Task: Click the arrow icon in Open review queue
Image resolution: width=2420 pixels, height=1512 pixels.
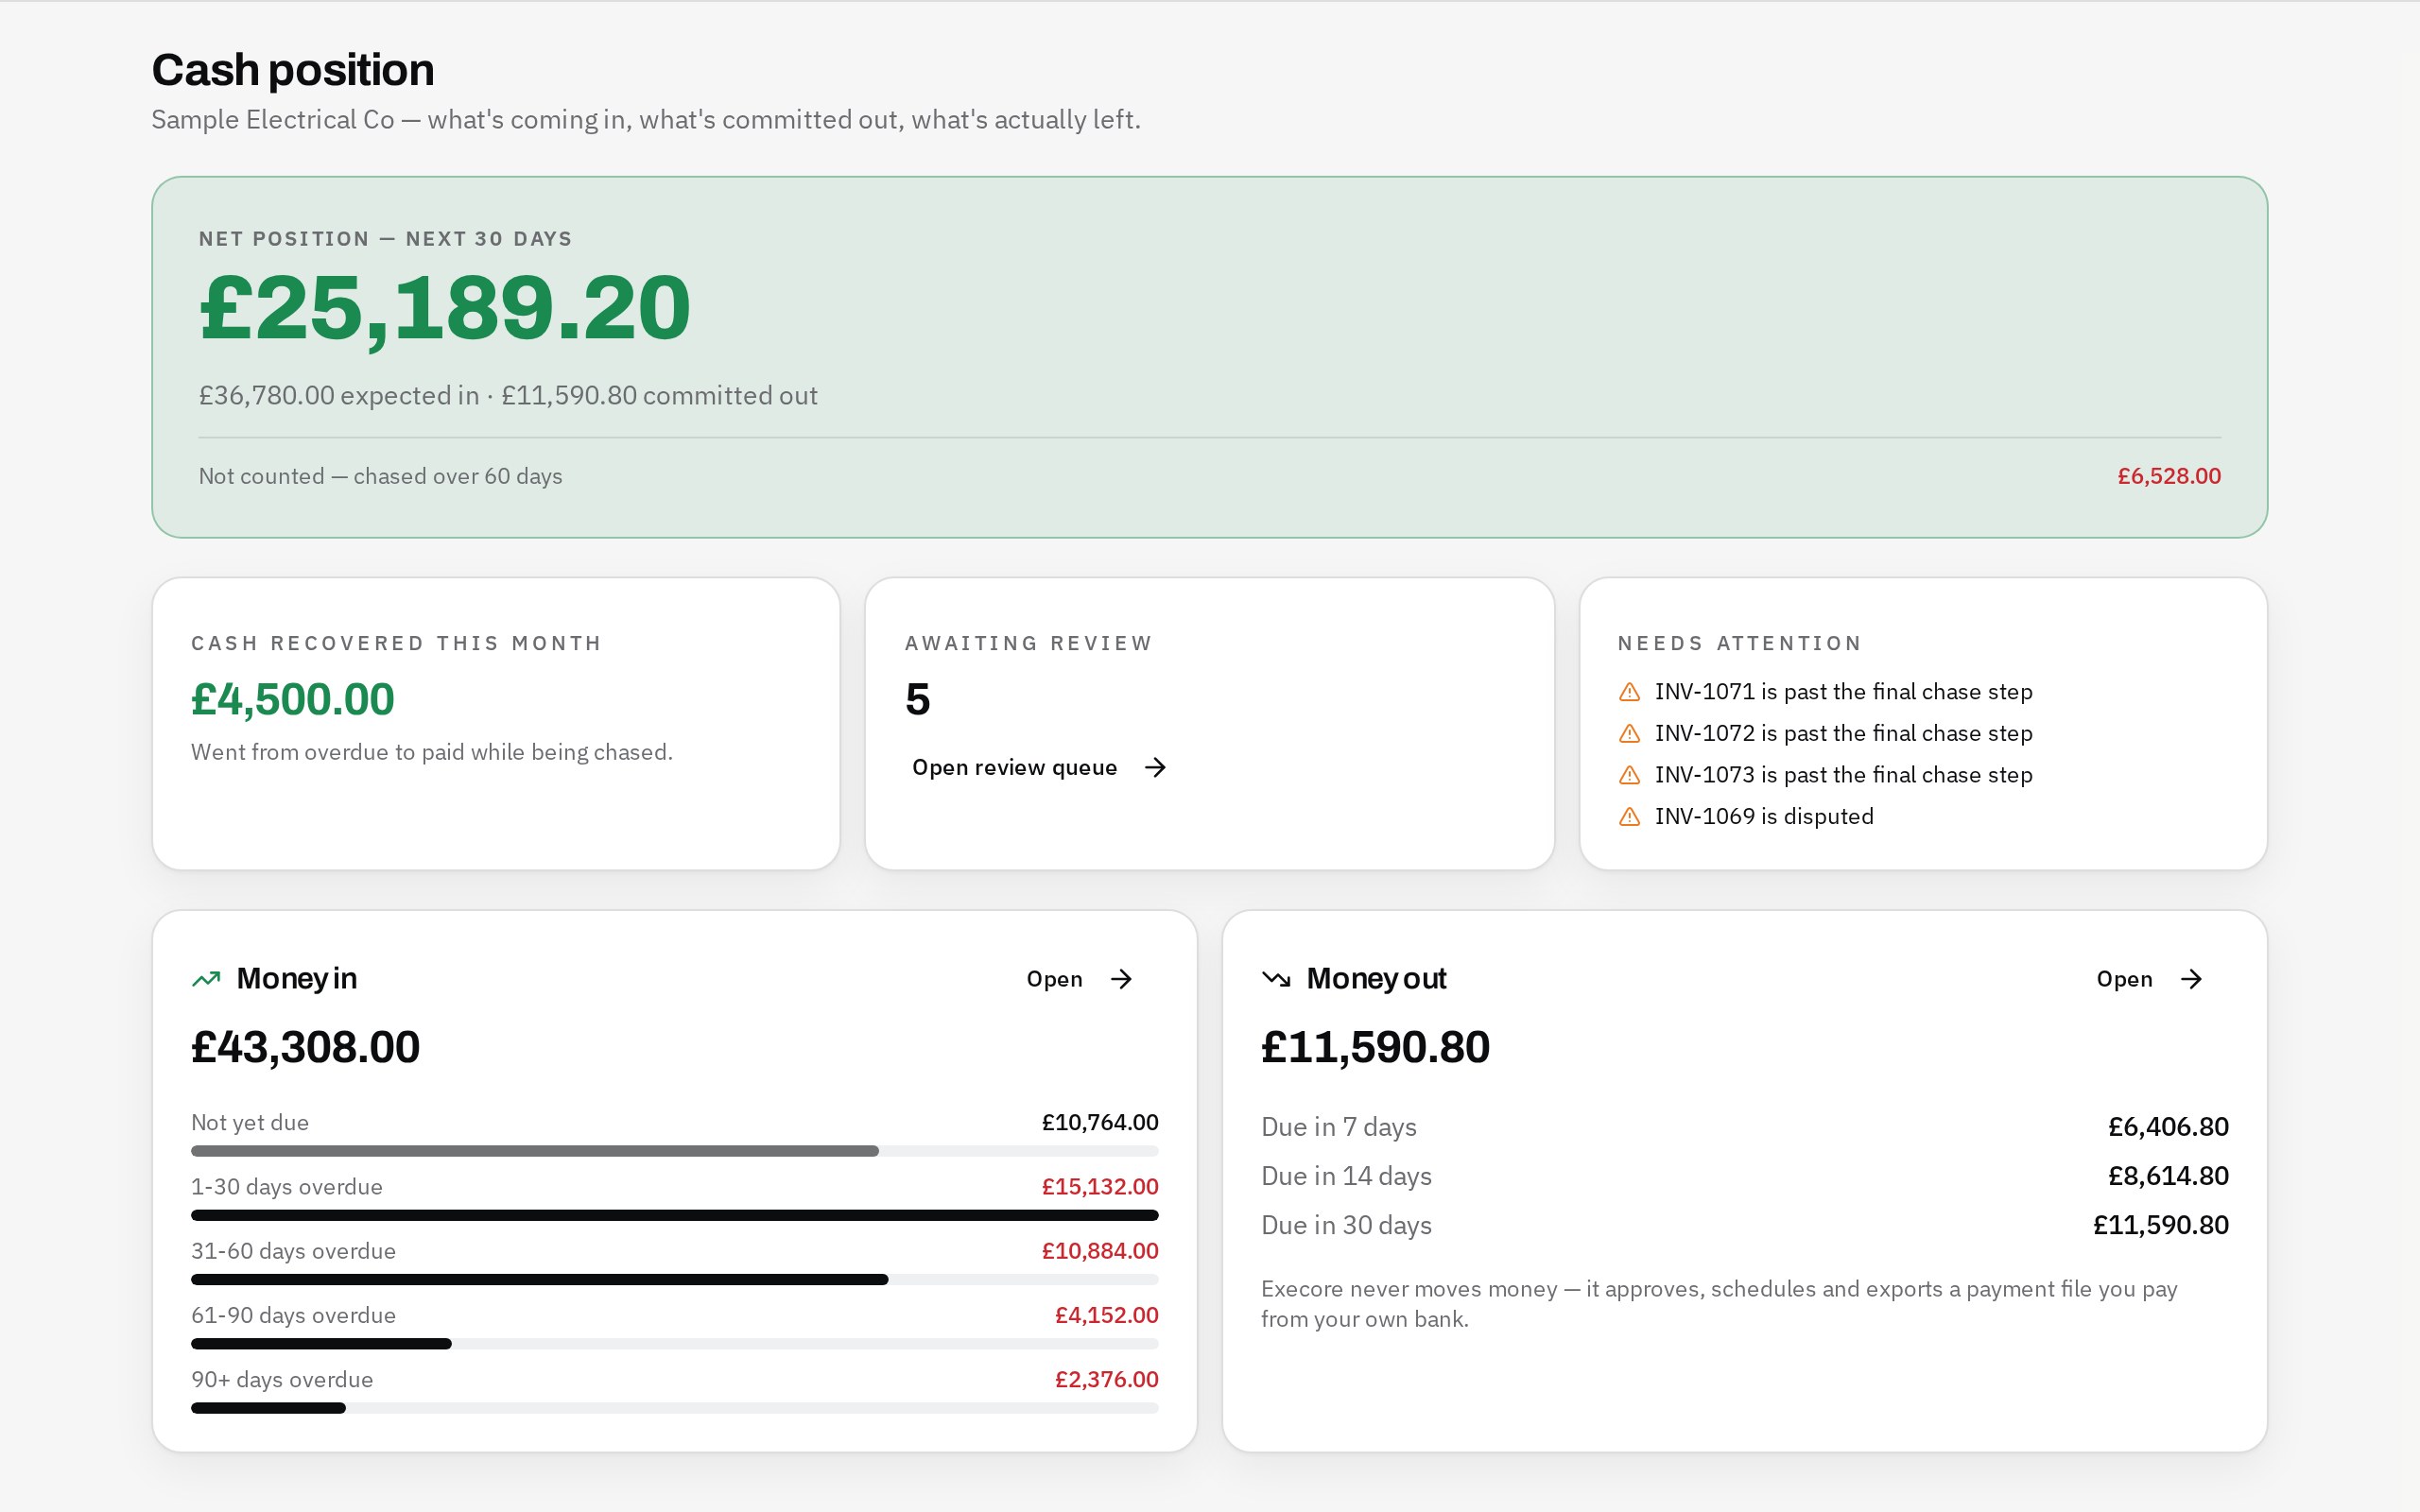Action: [x=1155, y=767]
